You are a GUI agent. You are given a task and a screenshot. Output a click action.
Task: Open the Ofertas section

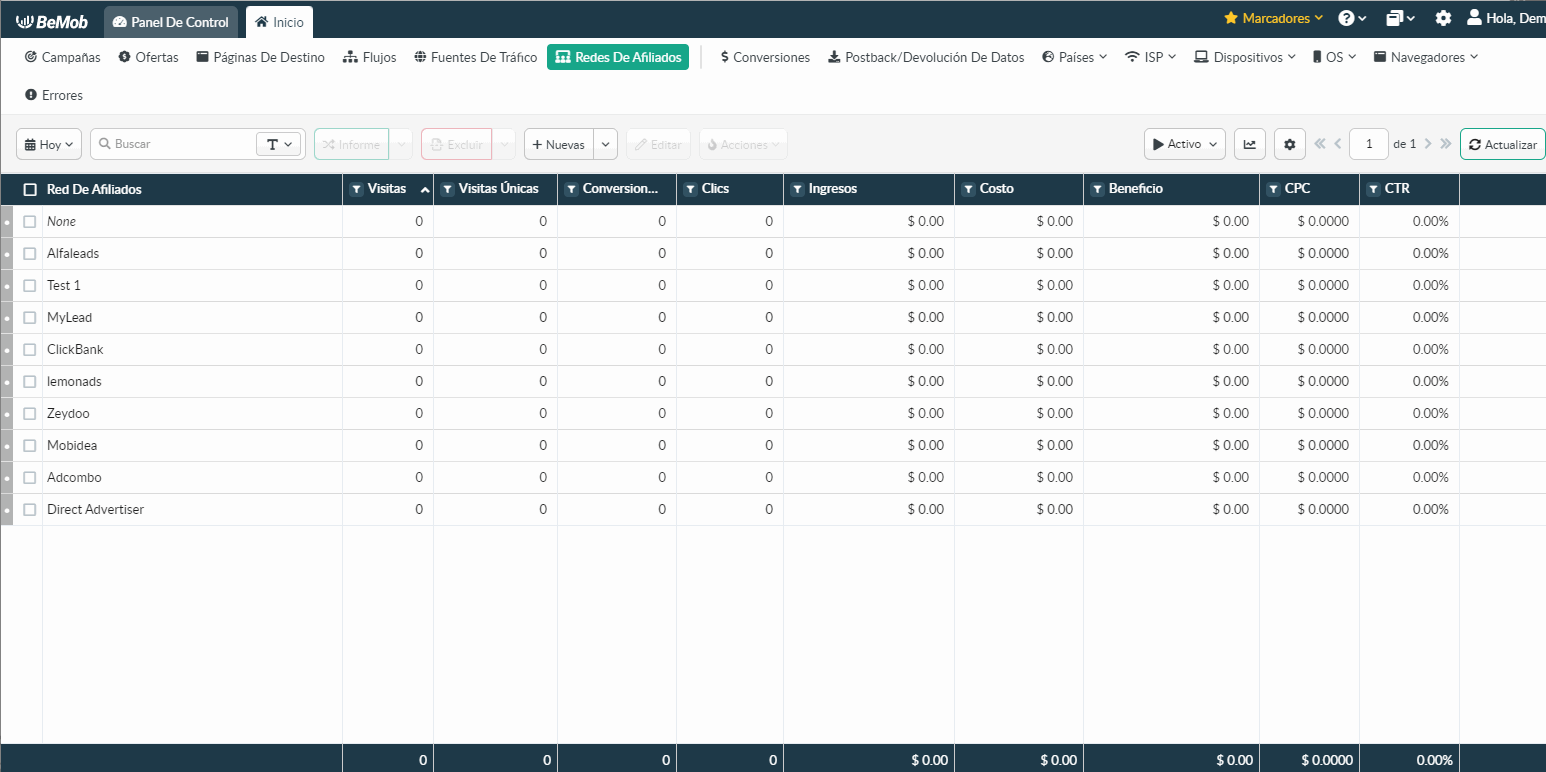point(148,57)
